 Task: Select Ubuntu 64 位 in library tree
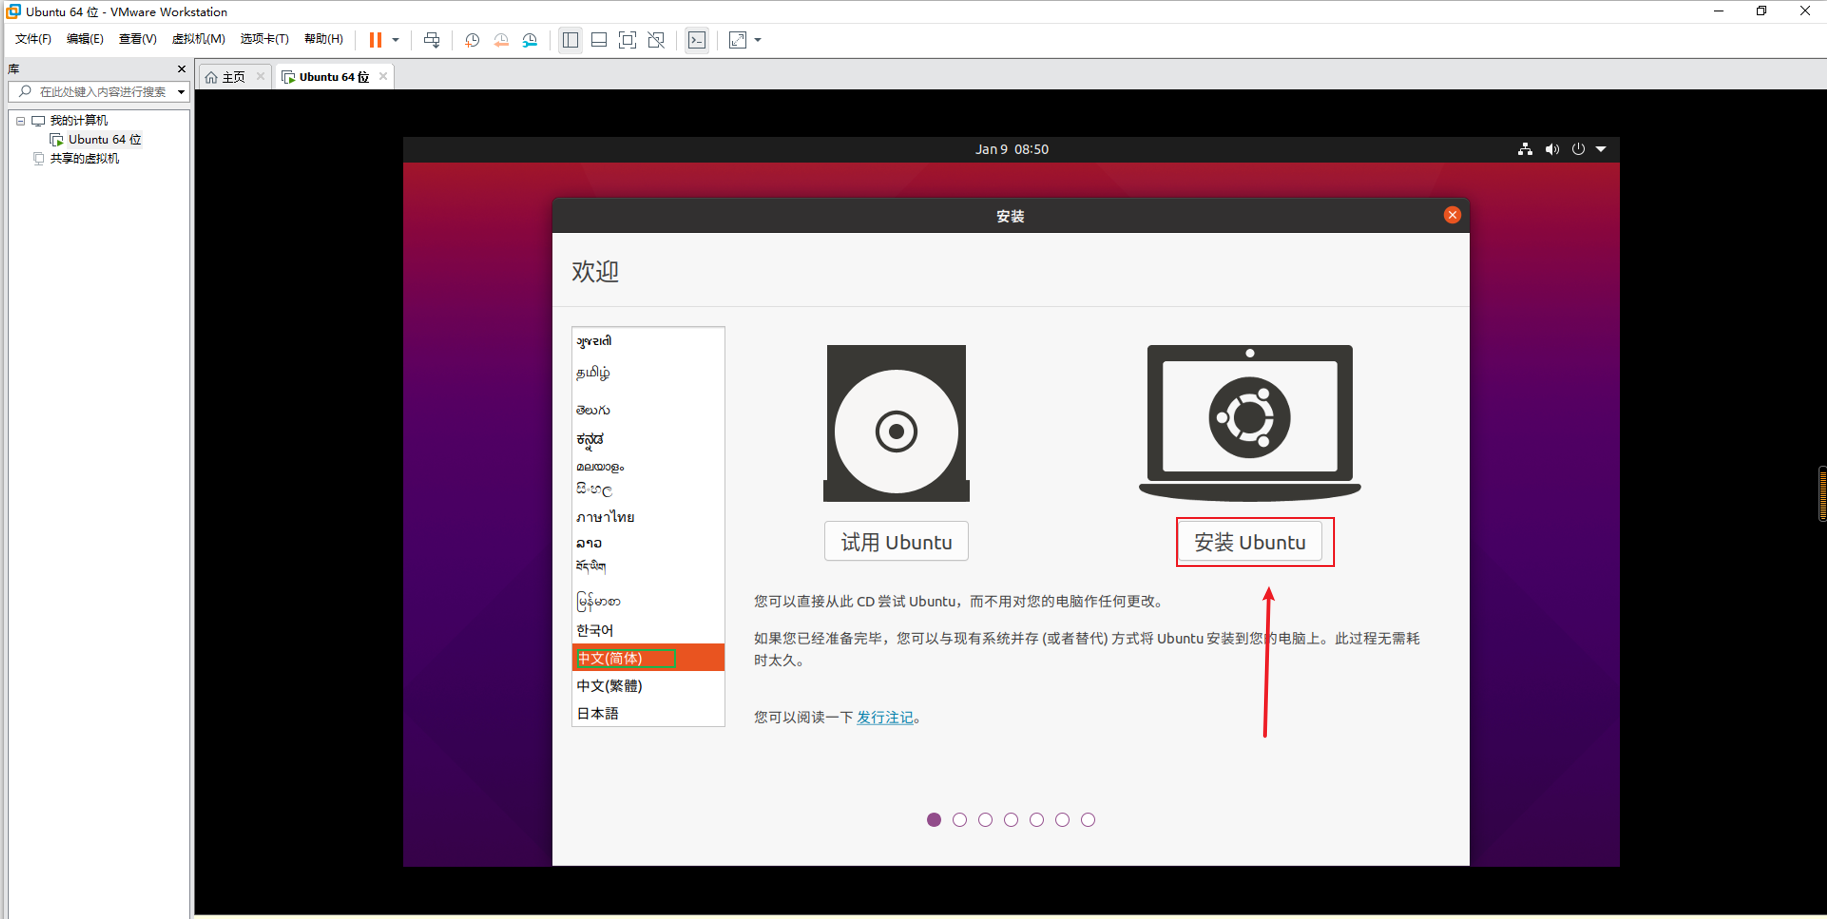click(x=104, y=140)
